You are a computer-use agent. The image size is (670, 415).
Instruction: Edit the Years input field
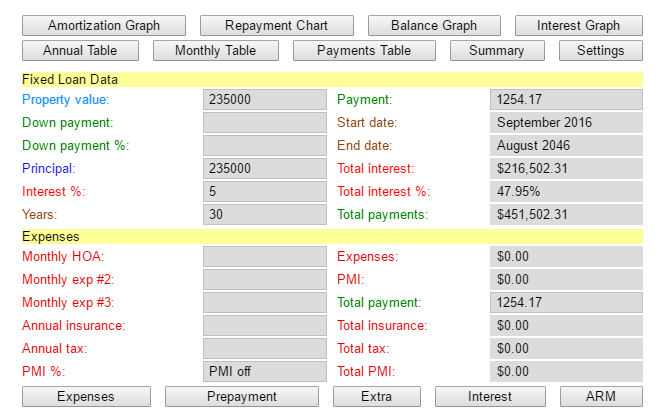264,214
